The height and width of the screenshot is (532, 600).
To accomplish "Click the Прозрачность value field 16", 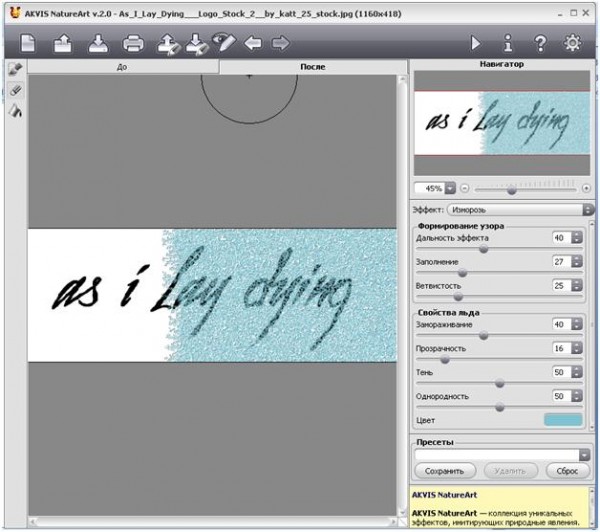I will (561, 348).
